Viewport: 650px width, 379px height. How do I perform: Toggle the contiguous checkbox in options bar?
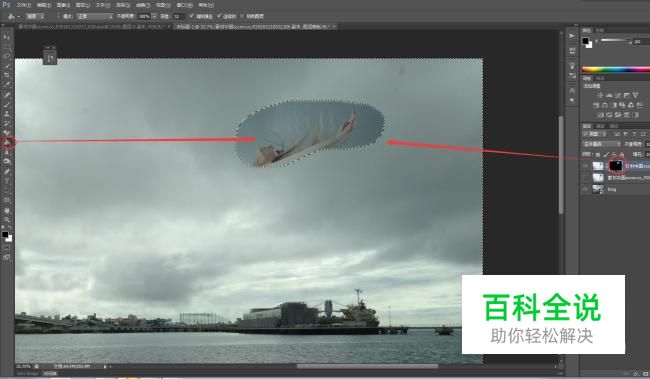219,16
